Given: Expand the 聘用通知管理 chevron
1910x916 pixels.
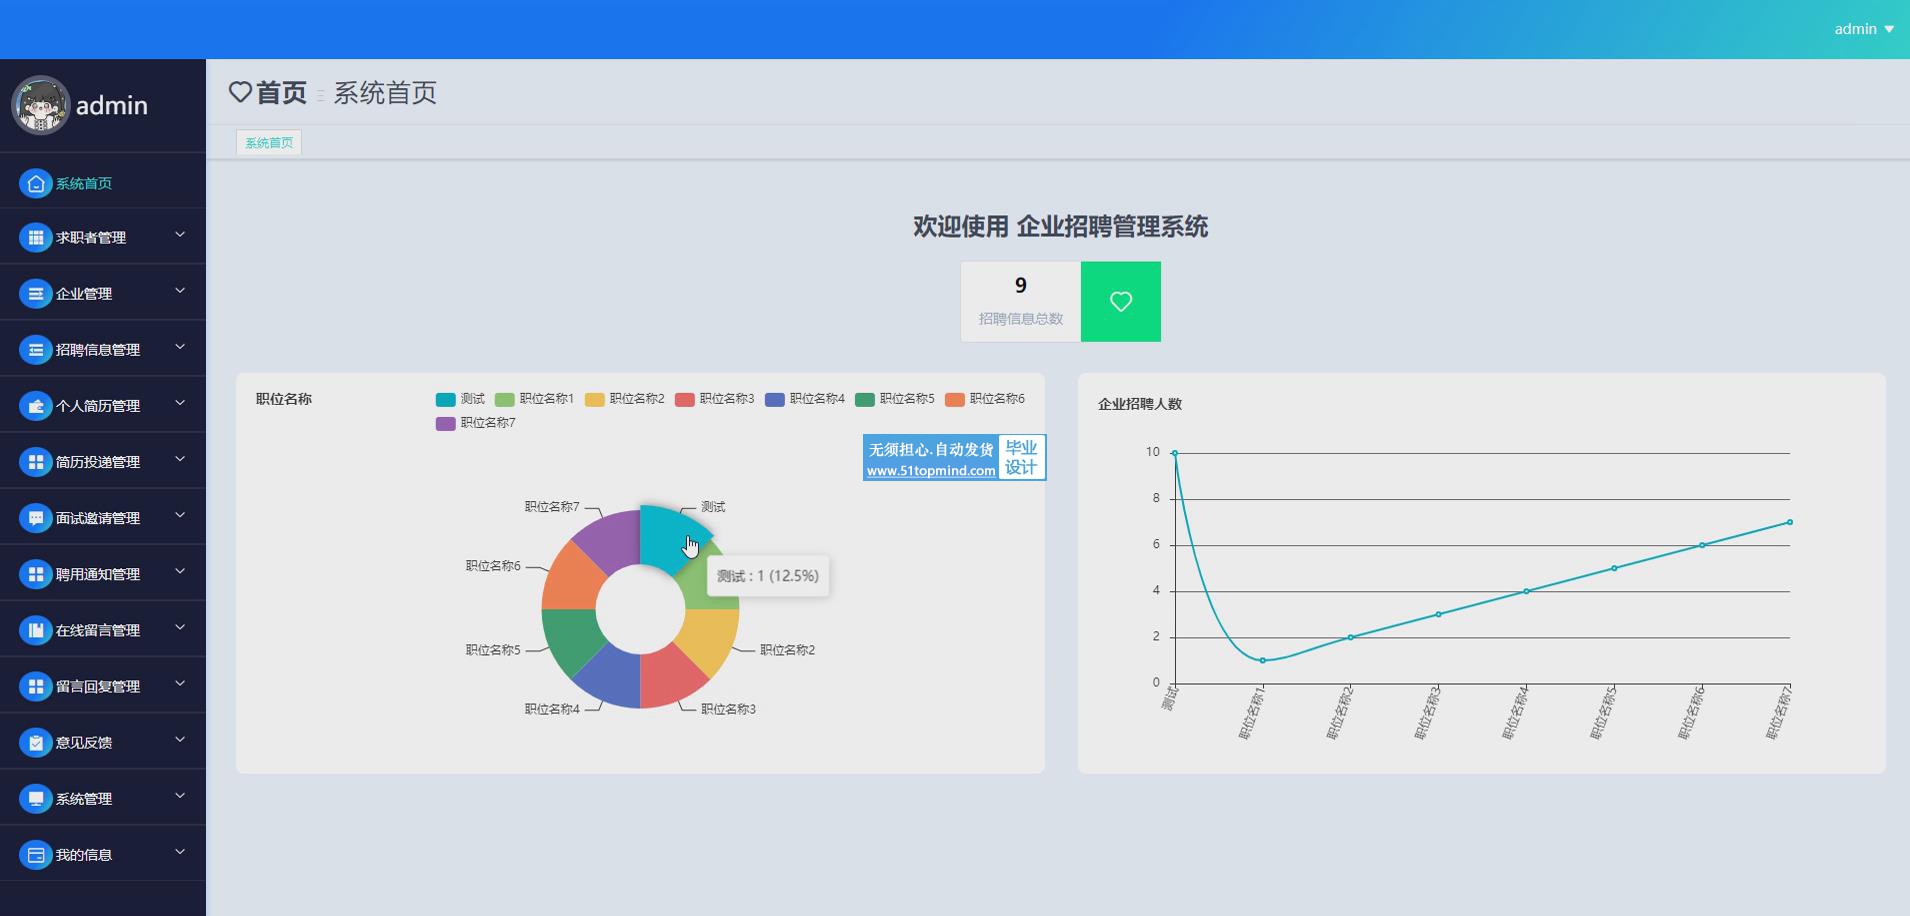Looking at the screenshot, I should 180,571.
